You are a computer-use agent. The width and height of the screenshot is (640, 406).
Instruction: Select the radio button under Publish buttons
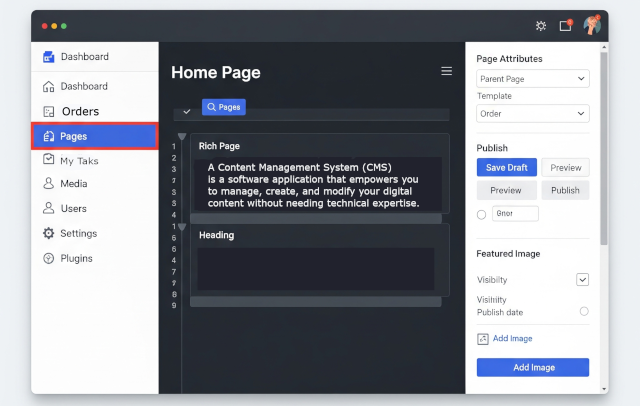click(x=481, y=214)
